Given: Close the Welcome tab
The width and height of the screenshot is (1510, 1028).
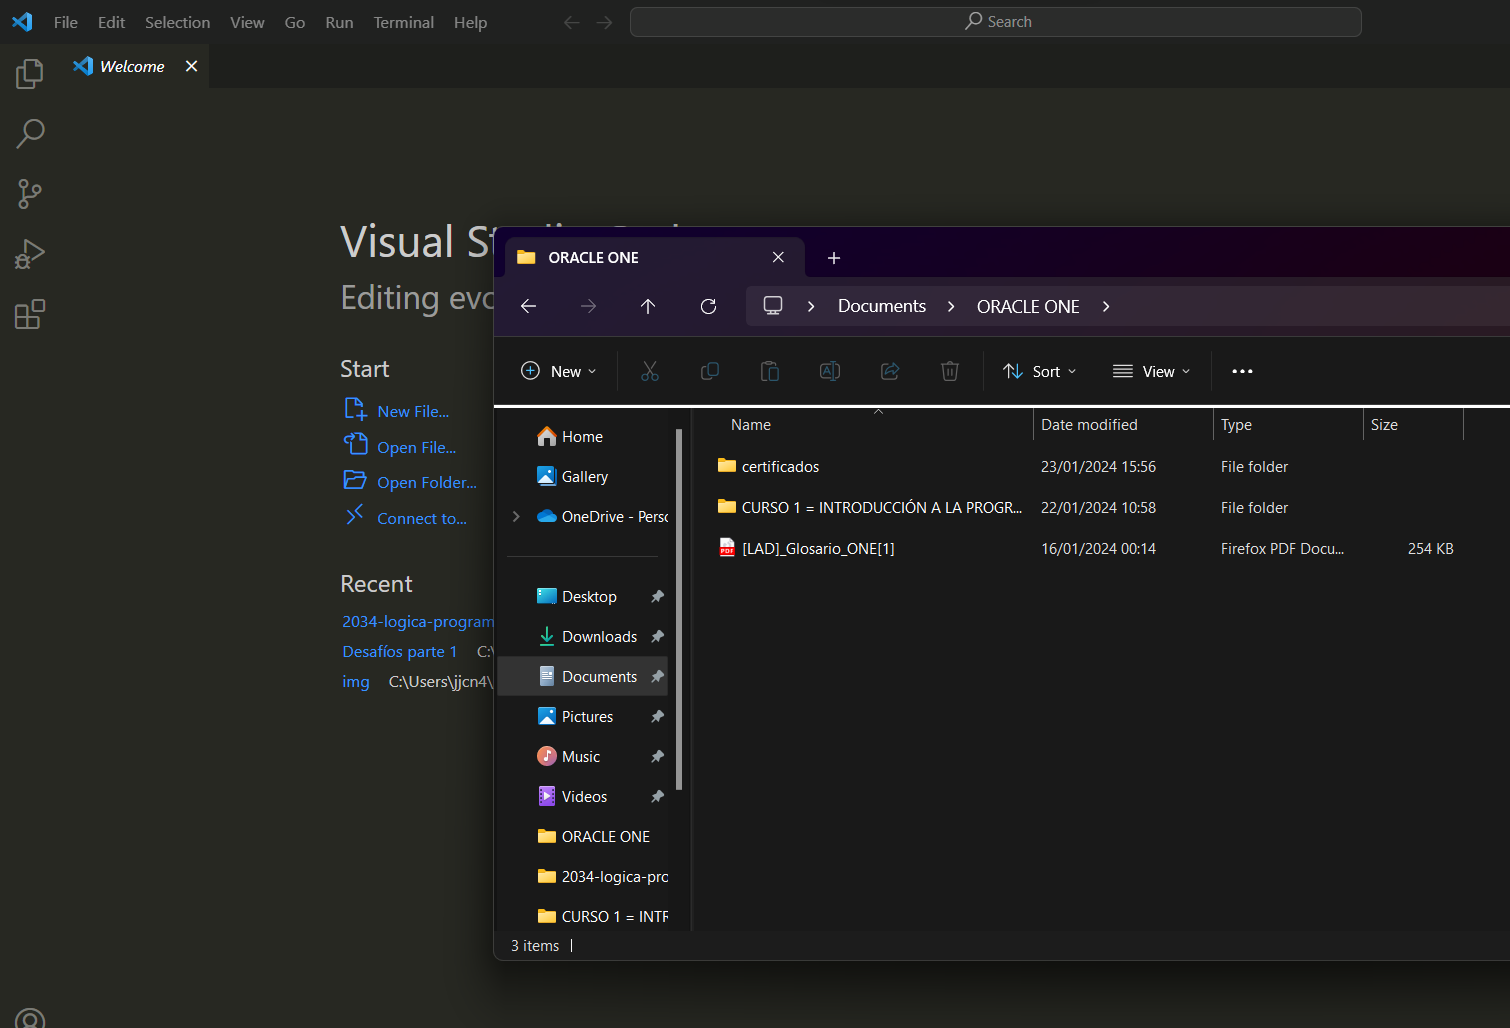Looking at the screenshot, I should 191,66.
